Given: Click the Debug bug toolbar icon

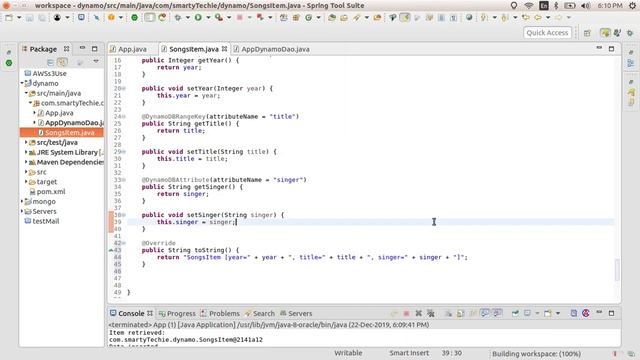Looking at the screenshot, I should tap(178, 18).
